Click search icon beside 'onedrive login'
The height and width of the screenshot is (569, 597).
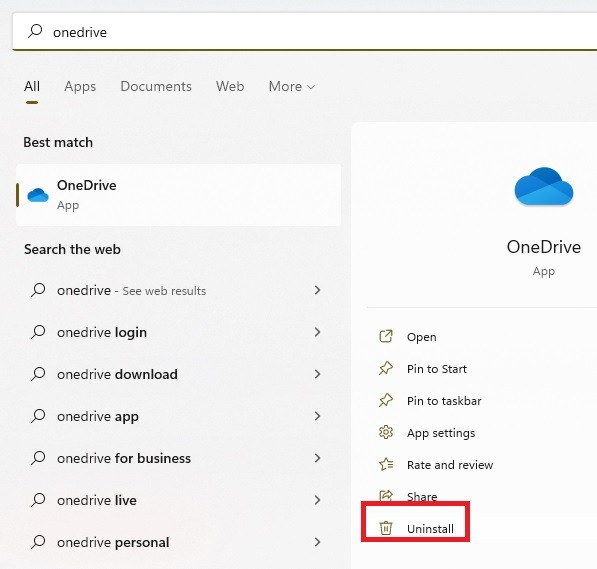(x=38, y=332)
